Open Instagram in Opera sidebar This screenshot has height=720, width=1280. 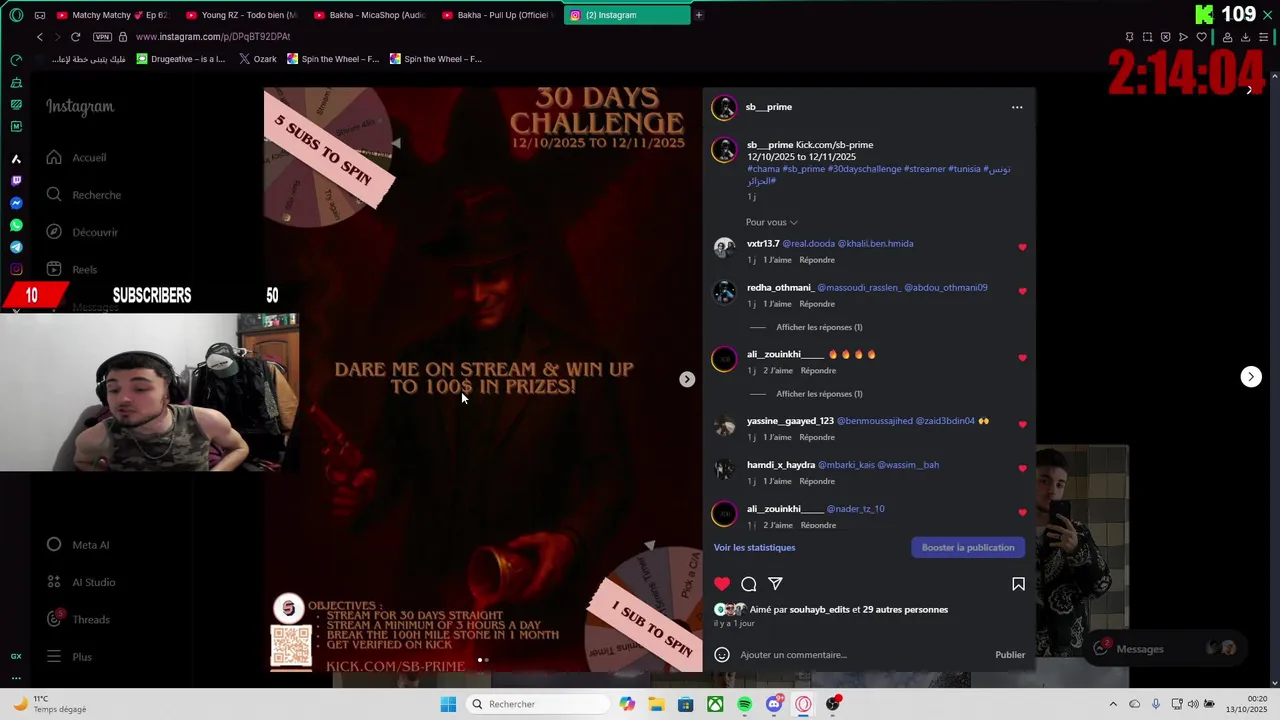16,269
